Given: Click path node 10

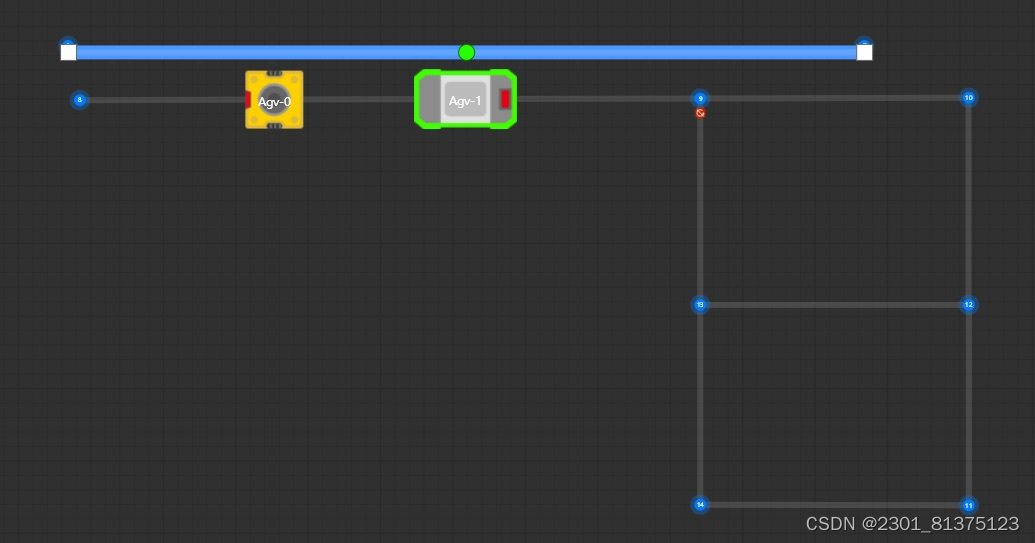Looking at the screenshot, I should click(x=968, y=98).
